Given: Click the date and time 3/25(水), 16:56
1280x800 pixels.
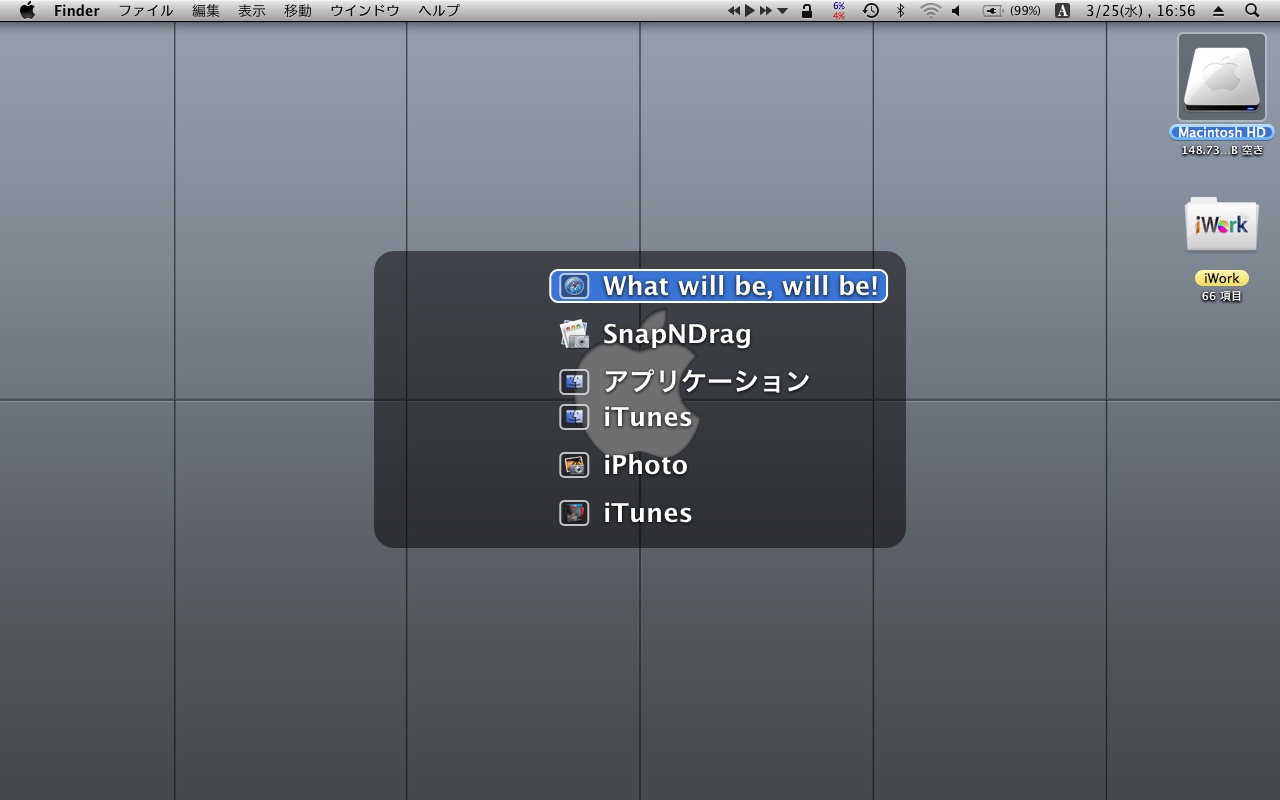Looking at the screenshot, I should click(1141, 10).
